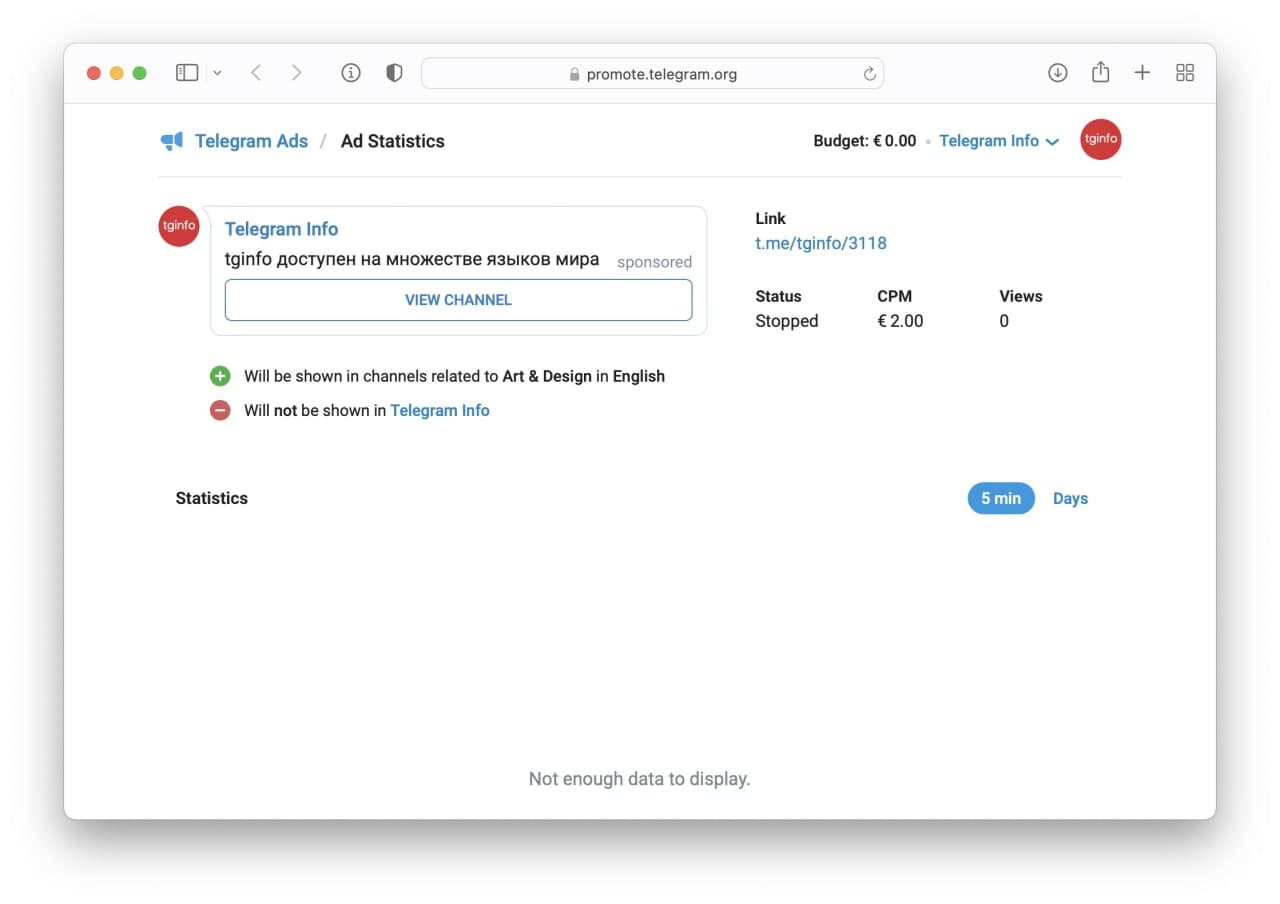Expand the Telegram Info account dropdown
The height and width of the screenshot is (904, 1280).
(x=998, y=141)
